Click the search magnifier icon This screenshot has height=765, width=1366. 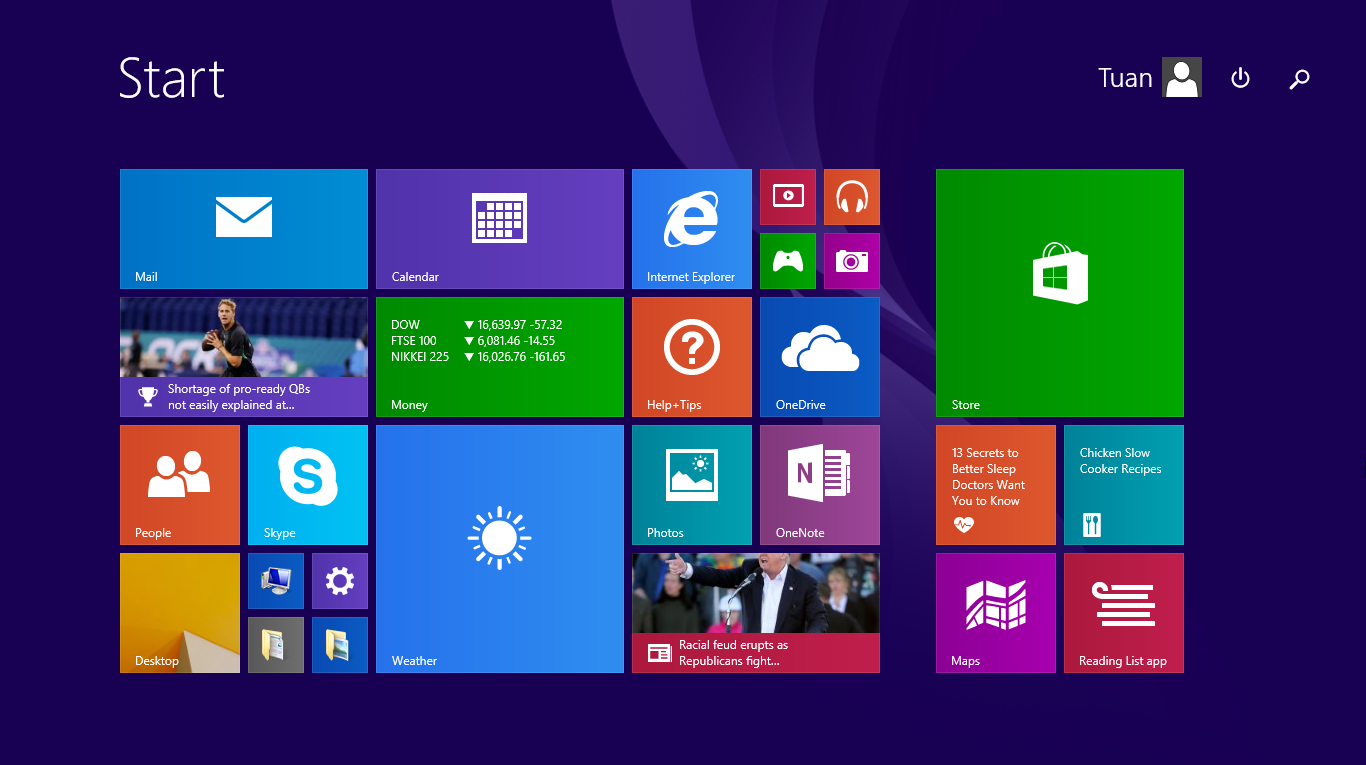(x=1299, y=79)
